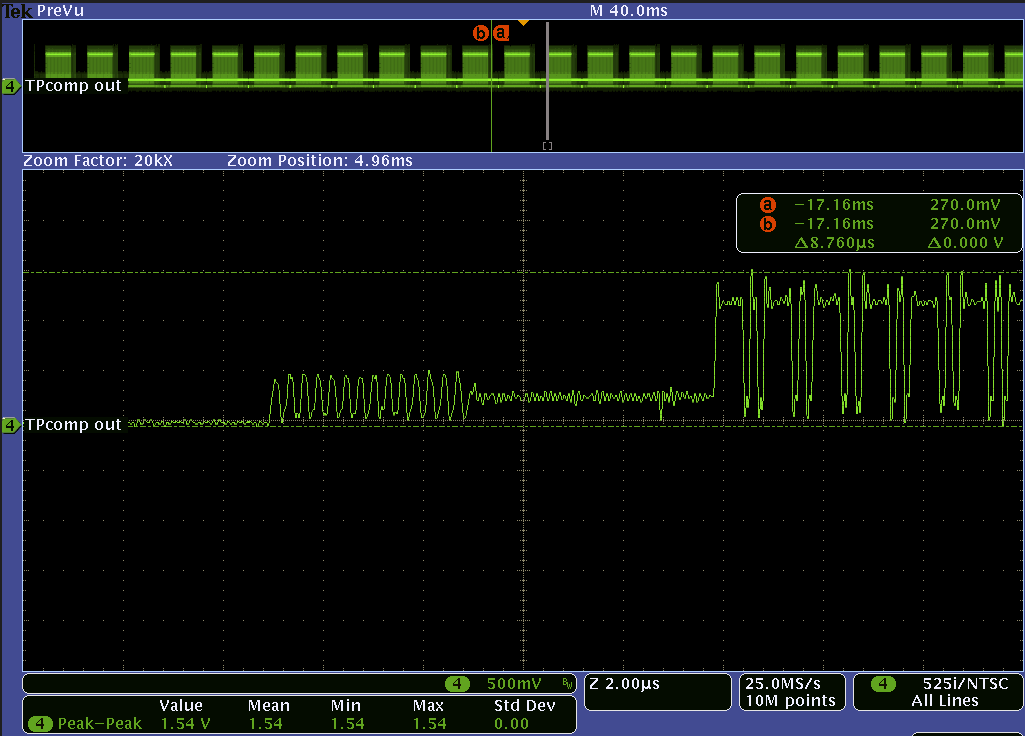Screen dimensions: 1025x736
Task: Click the '500mV' vertical scale readout
Action: (514, 684)
